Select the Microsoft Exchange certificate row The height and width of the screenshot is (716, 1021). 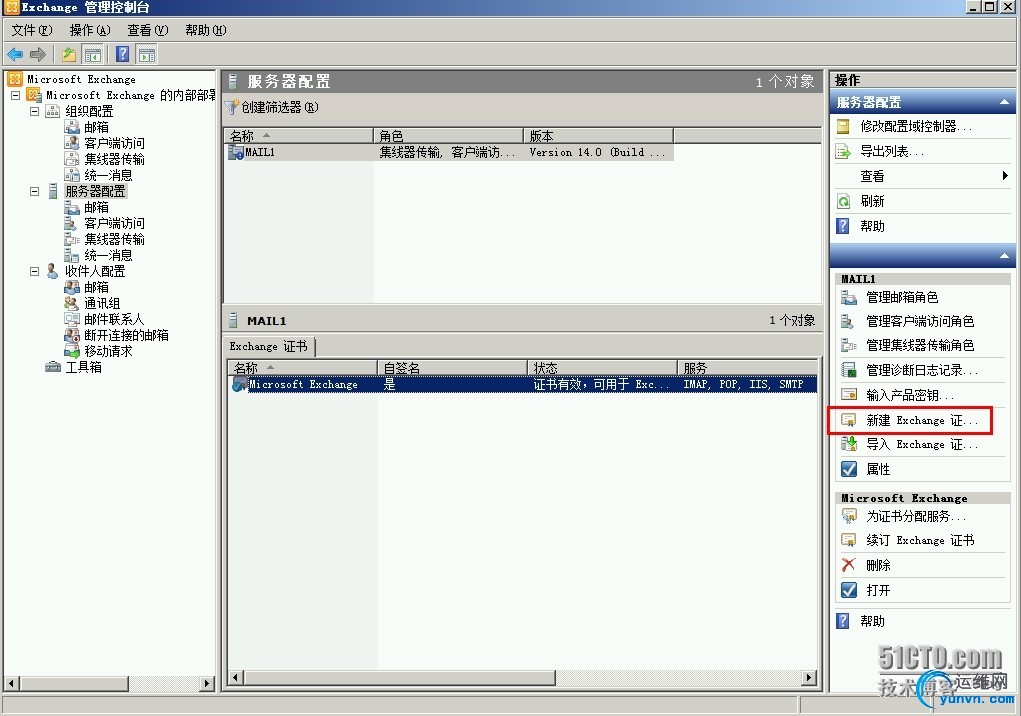coord(523,384)
